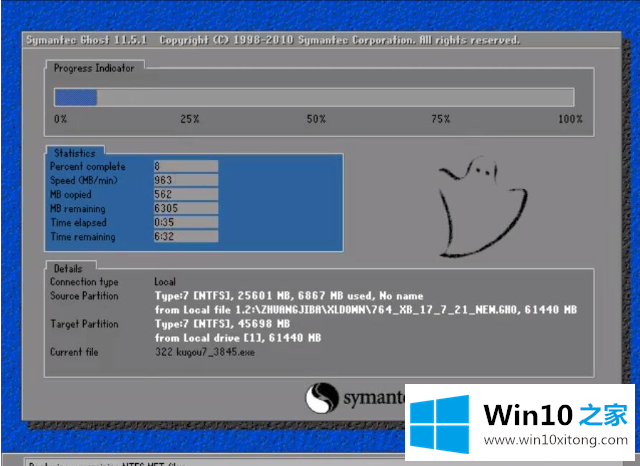
Task: Click the Speed (MB/min) label
Action: [x=84, y=180]
